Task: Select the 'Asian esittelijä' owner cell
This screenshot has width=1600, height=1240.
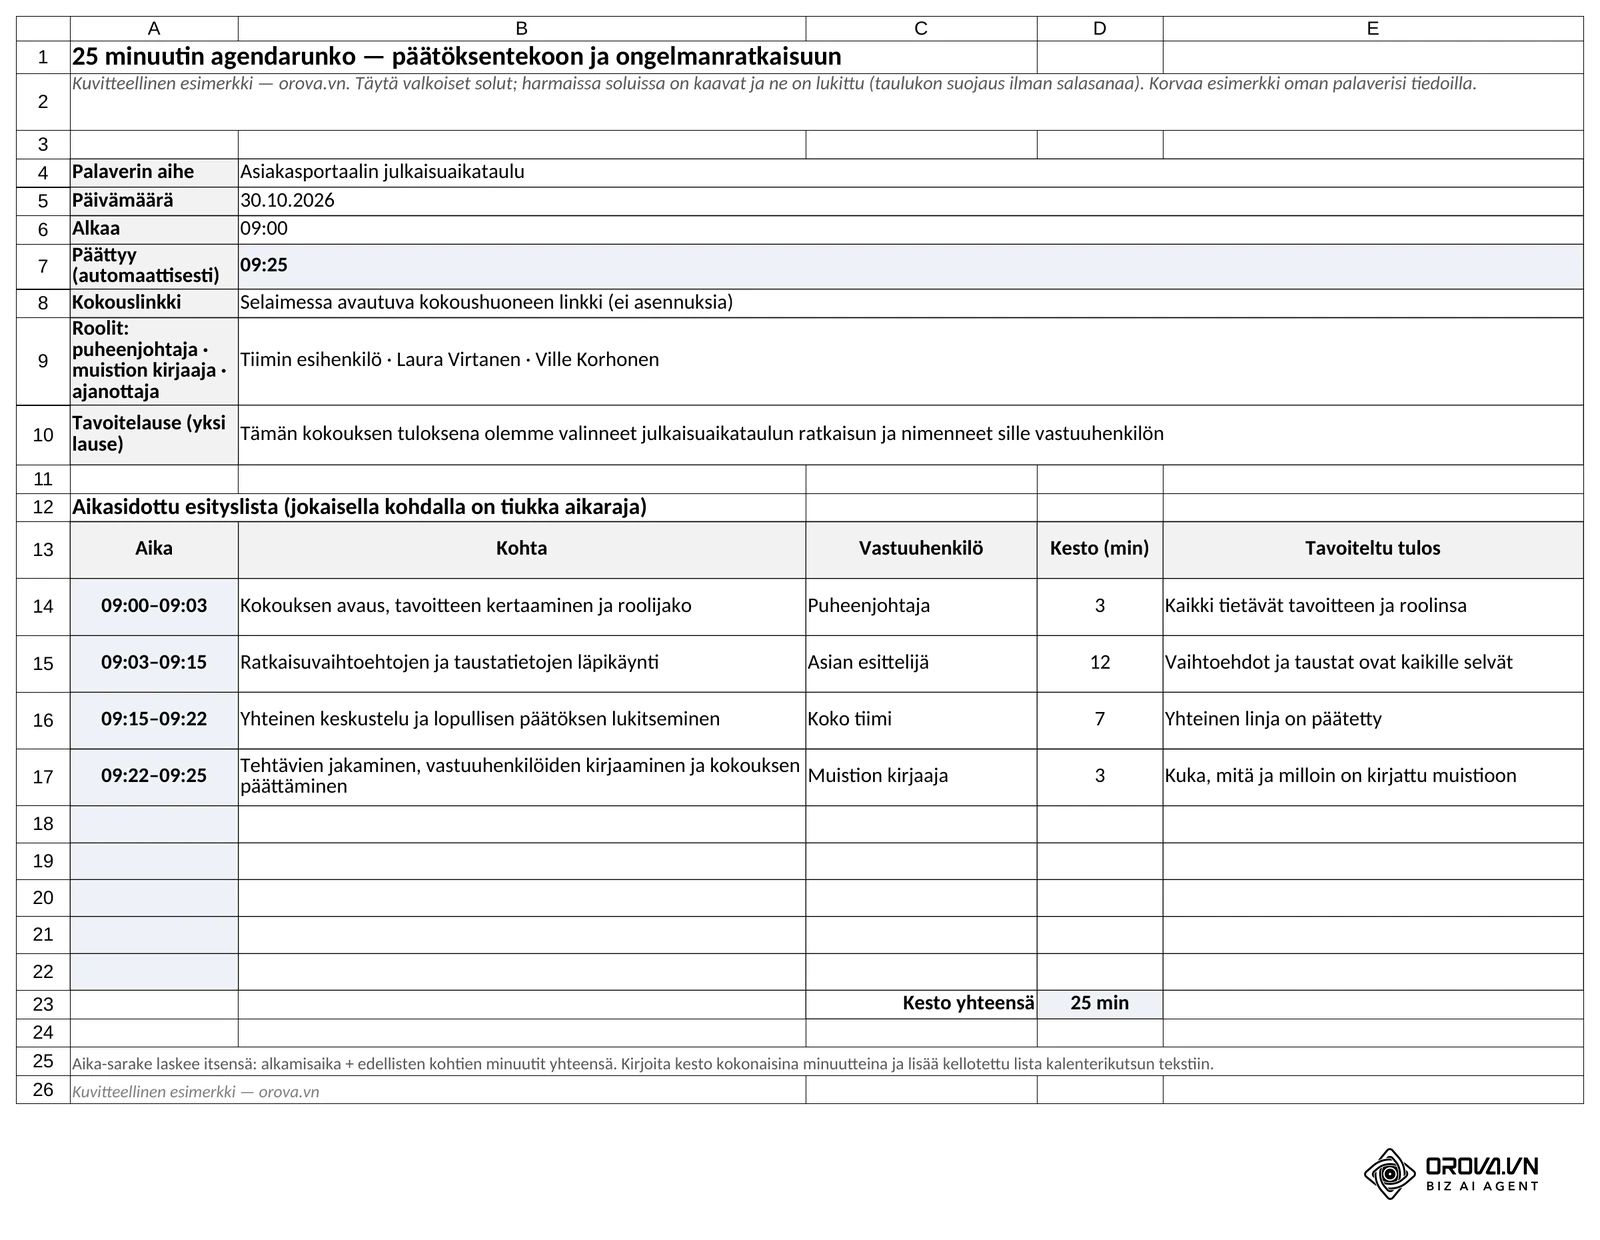Action: (921, 663)
